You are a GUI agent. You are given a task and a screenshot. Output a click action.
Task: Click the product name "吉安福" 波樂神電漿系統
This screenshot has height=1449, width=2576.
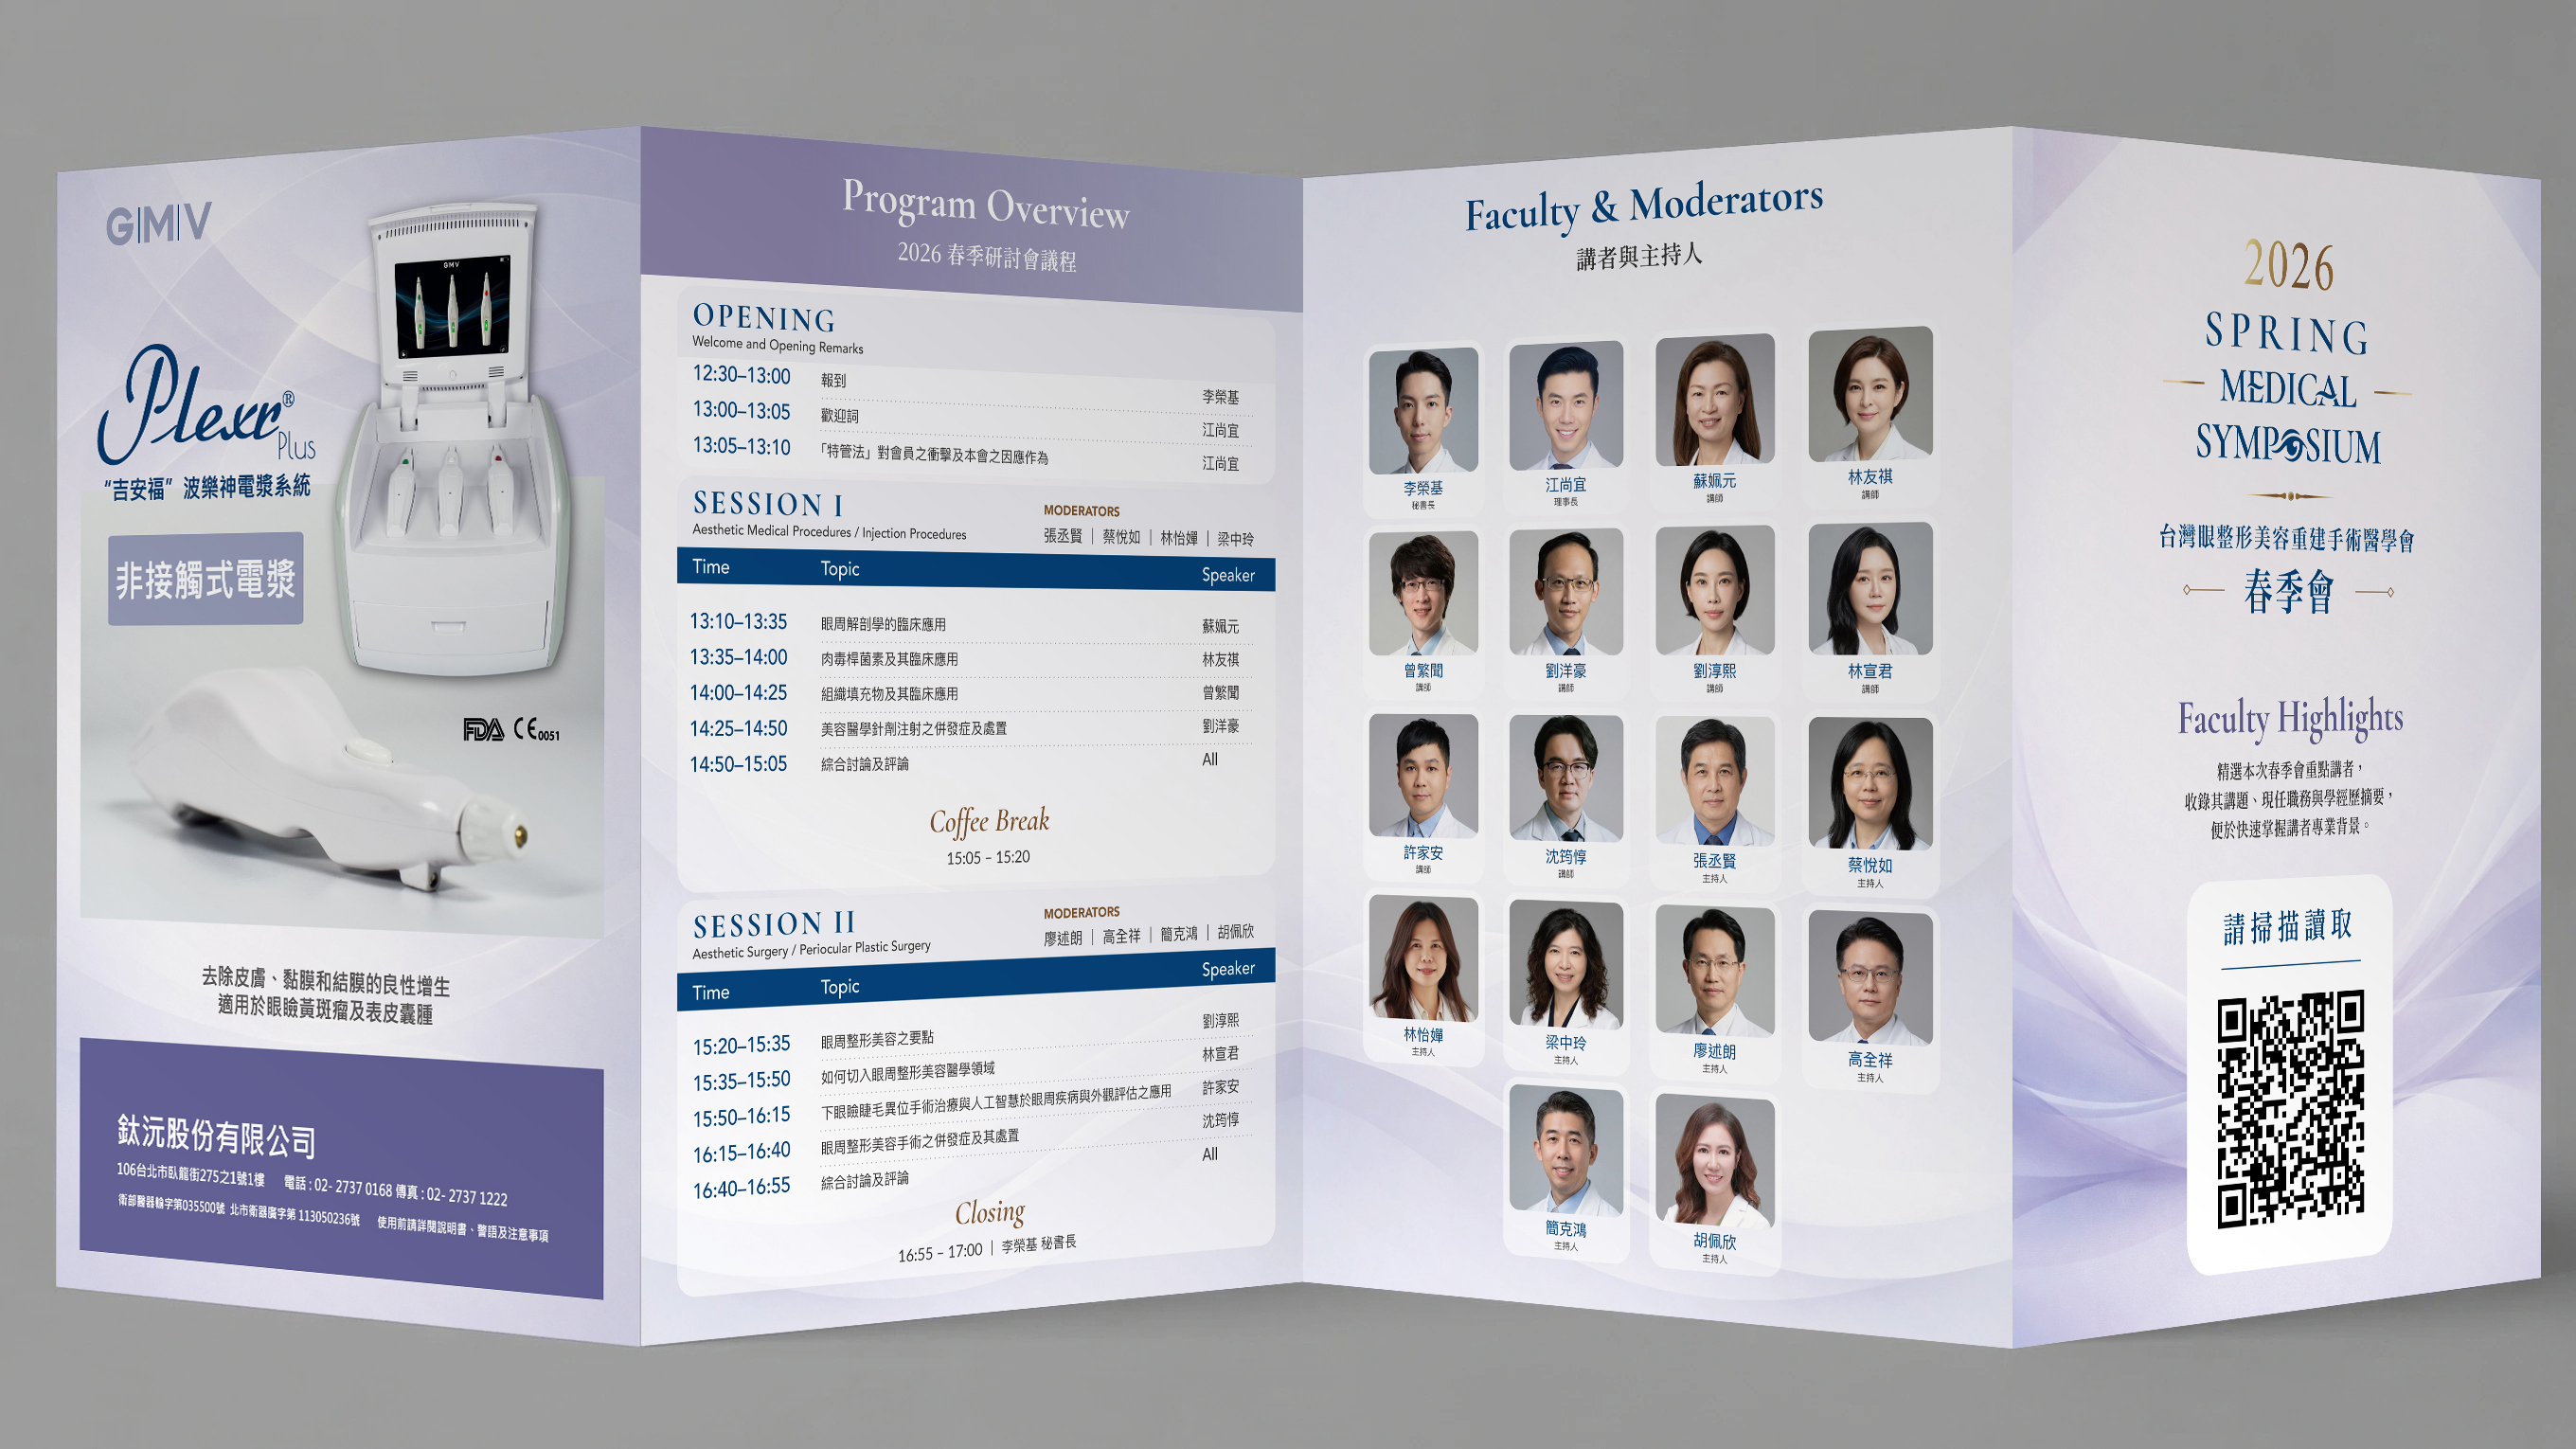click(x=207, y=488)
